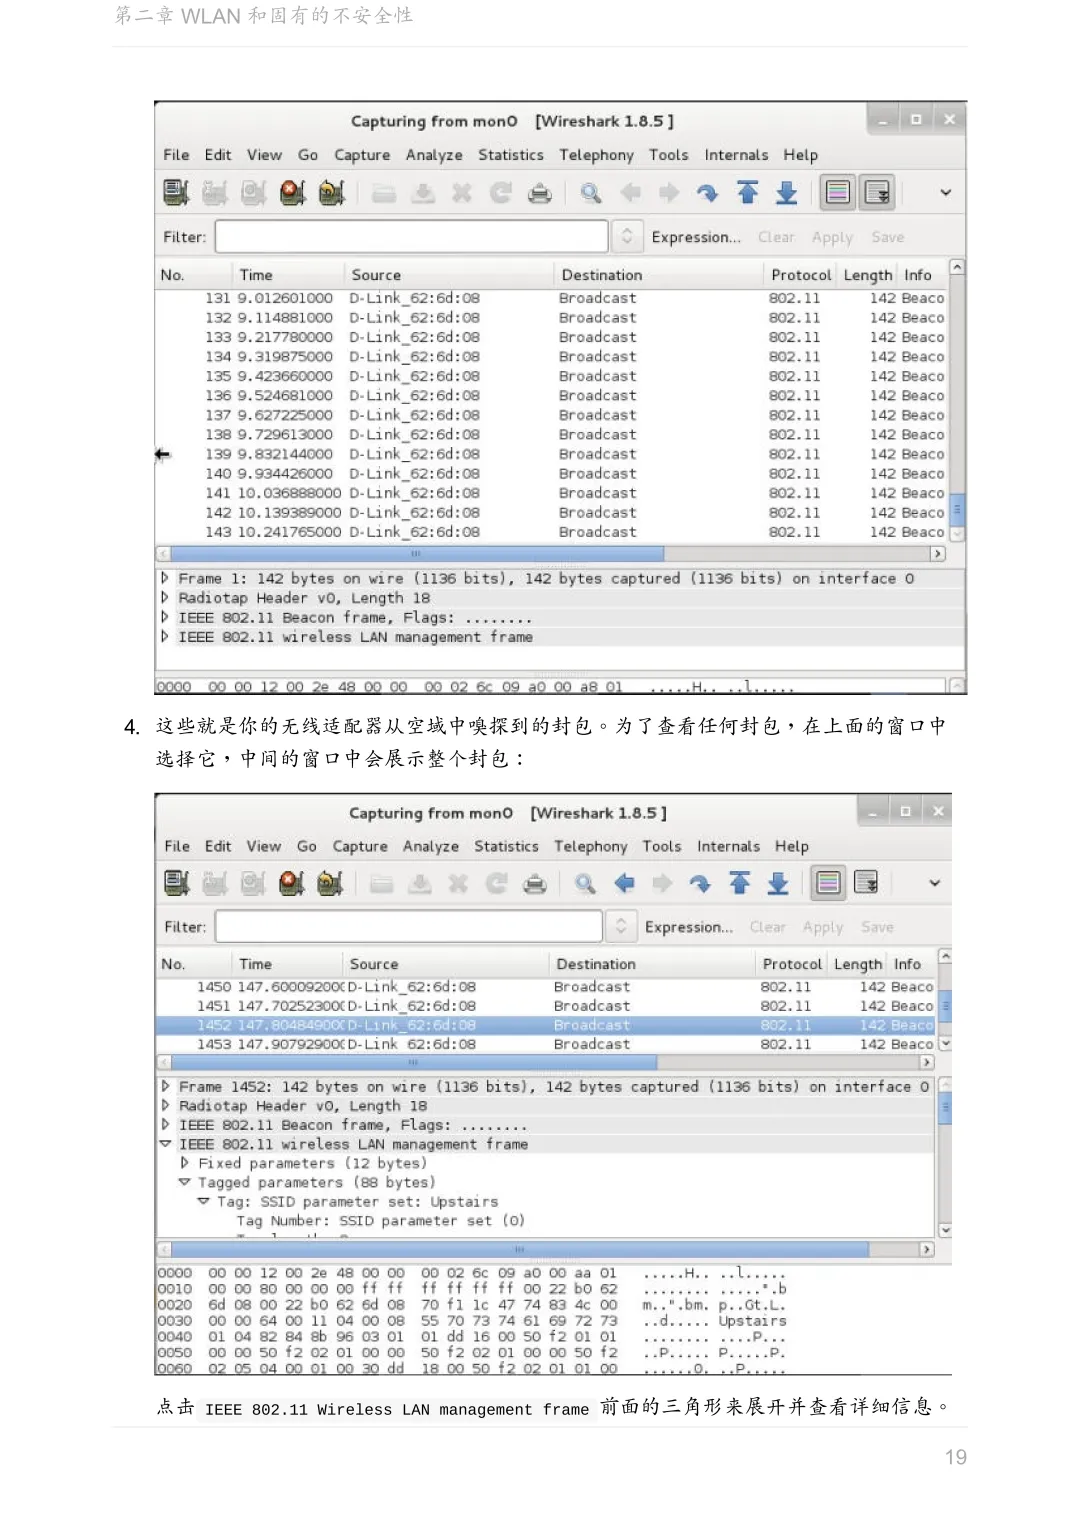Open the Internals menu in lower window
This screenshot has height=1527, width=1080.
pyautogui.click(x=728, y=846)
